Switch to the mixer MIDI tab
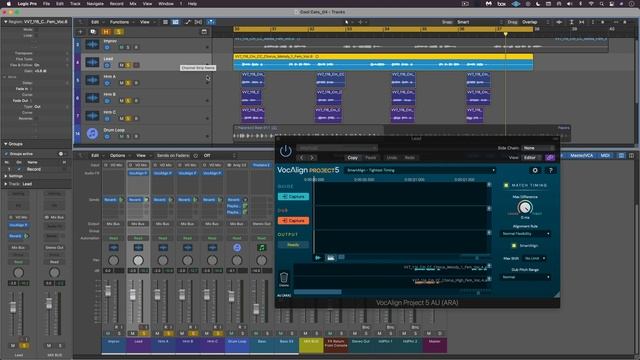The width and height of the screenshot is (640, 360). (605, 156)
